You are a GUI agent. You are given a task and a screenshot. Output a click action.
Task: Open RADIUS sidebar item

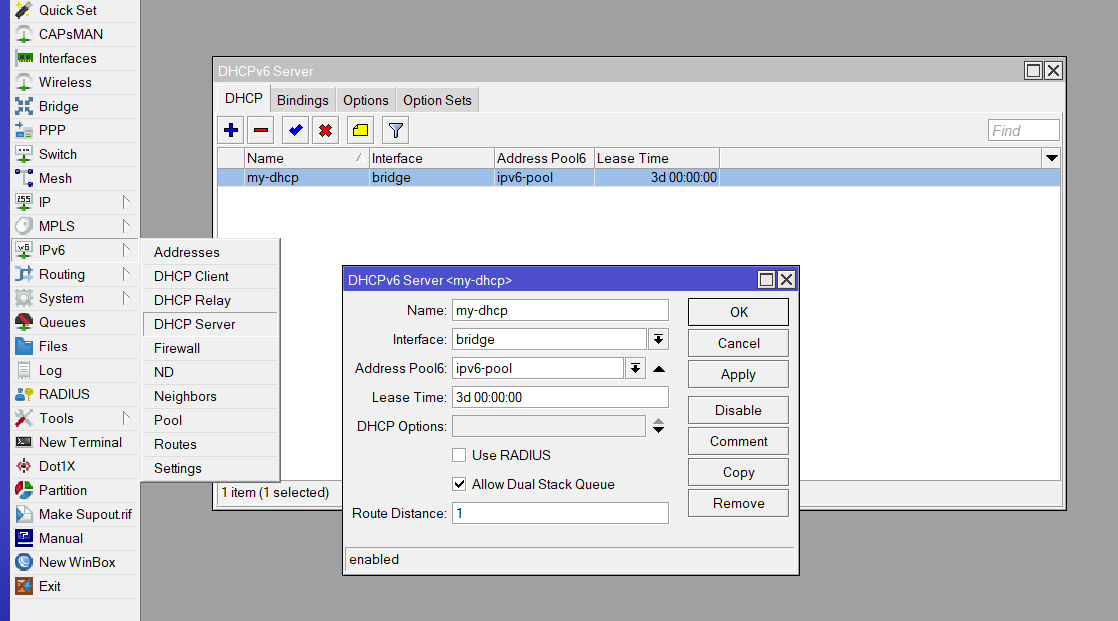pyautogui.click(x=75, y=394)
